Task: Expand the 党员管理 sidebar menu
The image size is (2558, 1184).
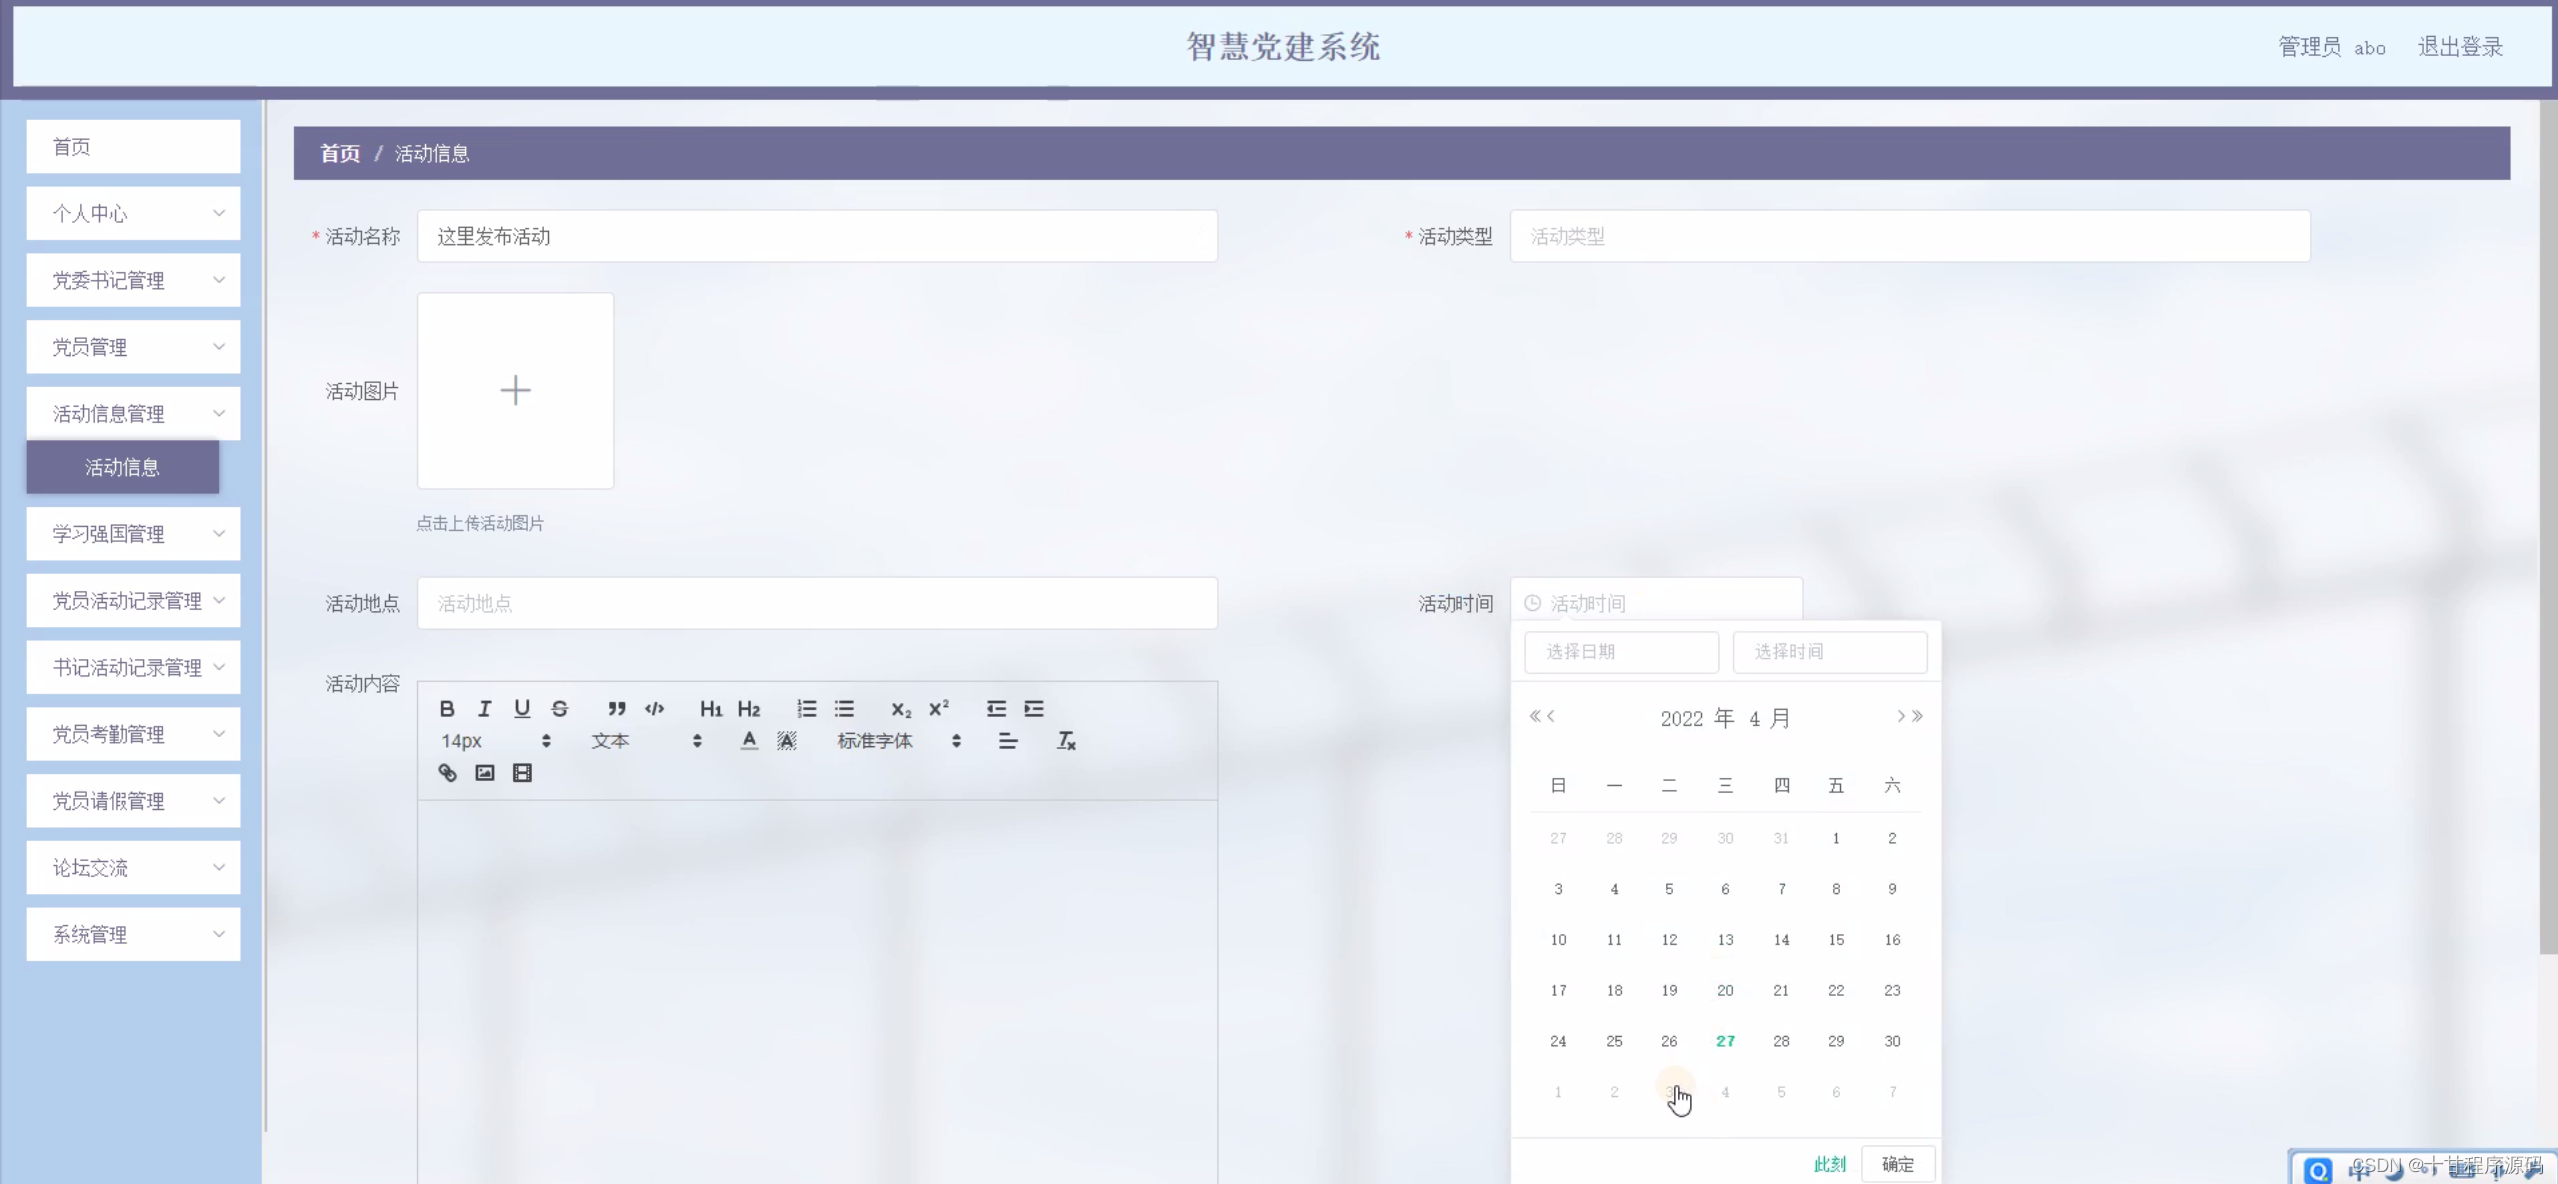Action: tap(133, 347)
